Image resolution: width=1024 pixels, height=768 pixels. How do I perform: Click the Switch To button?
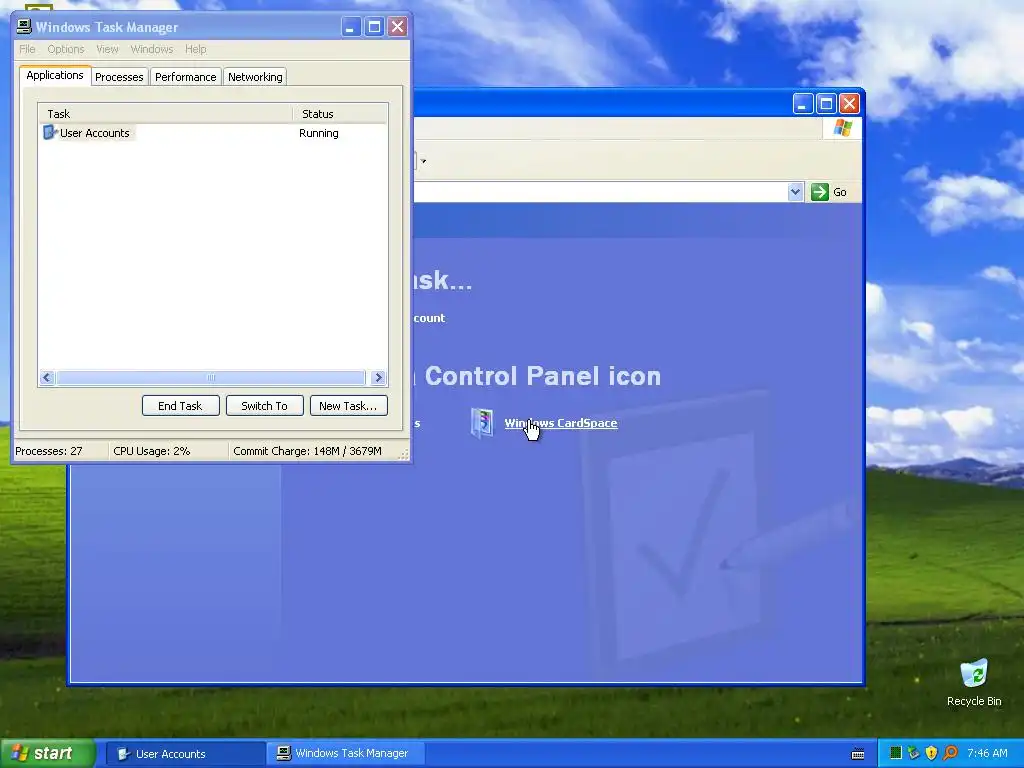click(264, 406)
